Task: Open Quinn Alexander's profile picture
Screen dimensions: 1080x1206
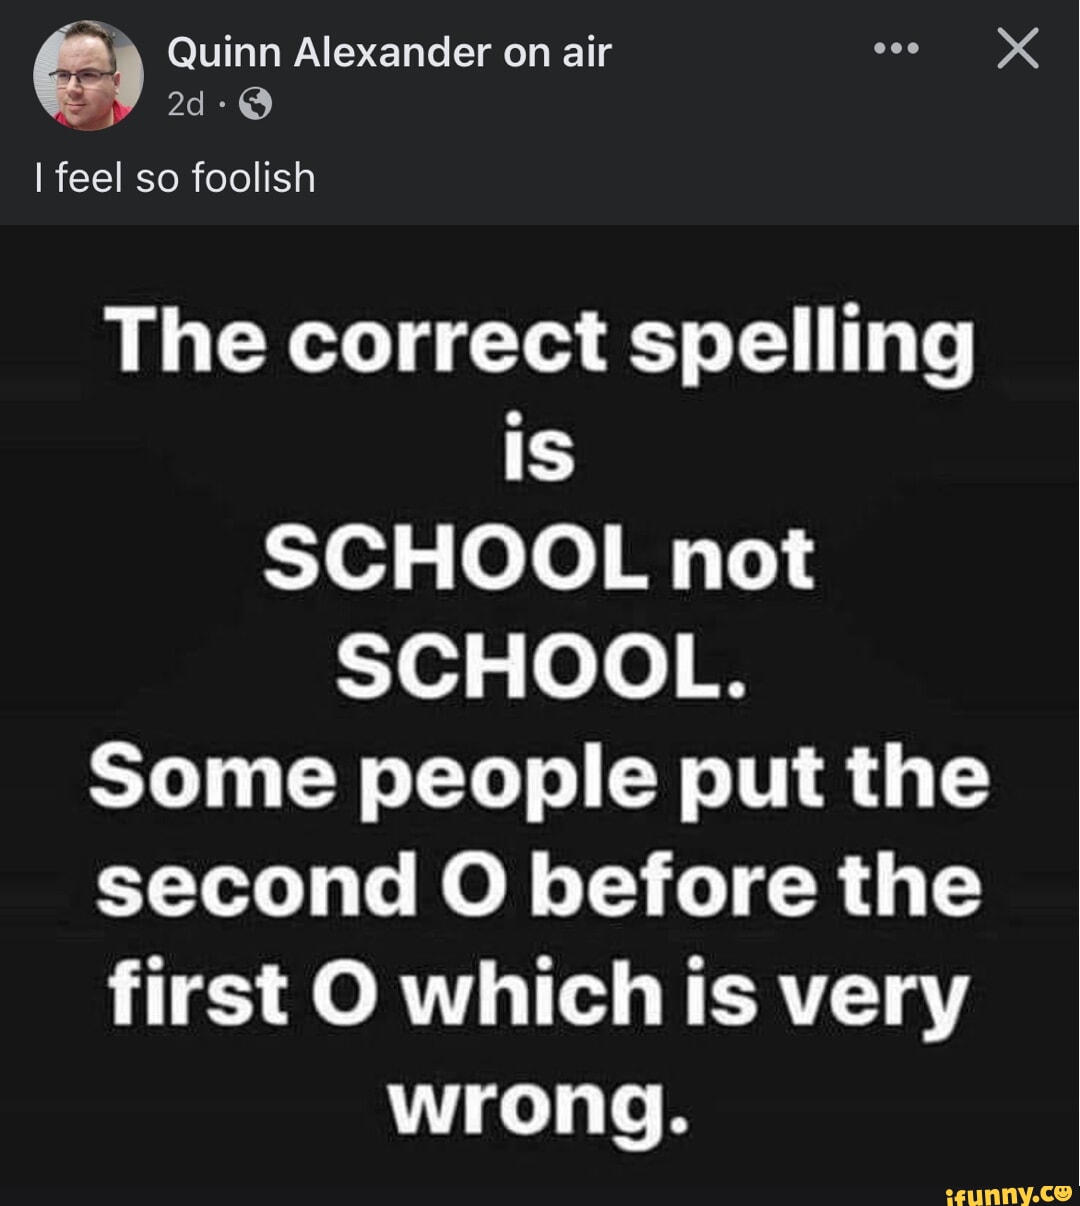Action: click(88, 75)
